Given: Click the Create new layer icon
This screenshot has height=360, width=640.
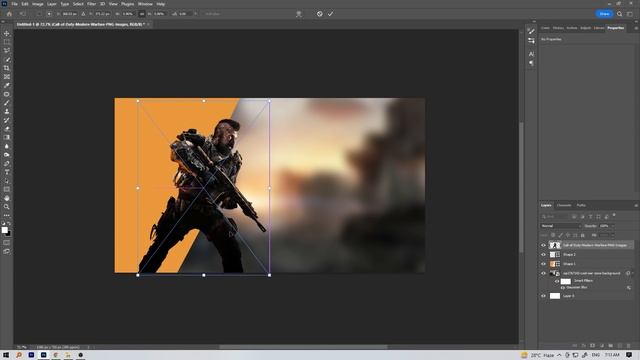Looking at the screenshot, I should click(620, 346).
